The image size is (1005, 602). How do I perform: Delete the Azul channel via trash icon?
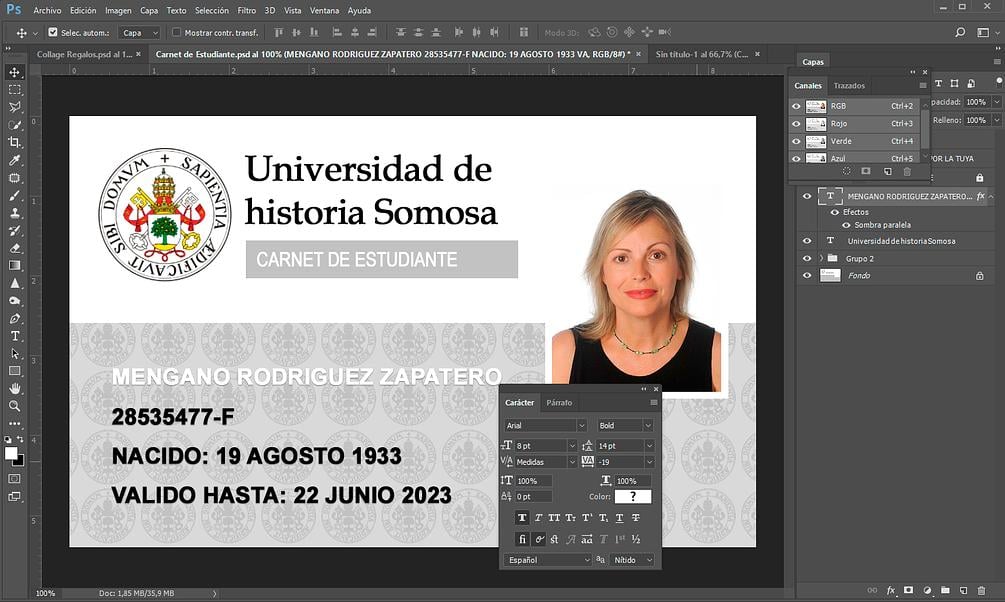pos(908,172)
